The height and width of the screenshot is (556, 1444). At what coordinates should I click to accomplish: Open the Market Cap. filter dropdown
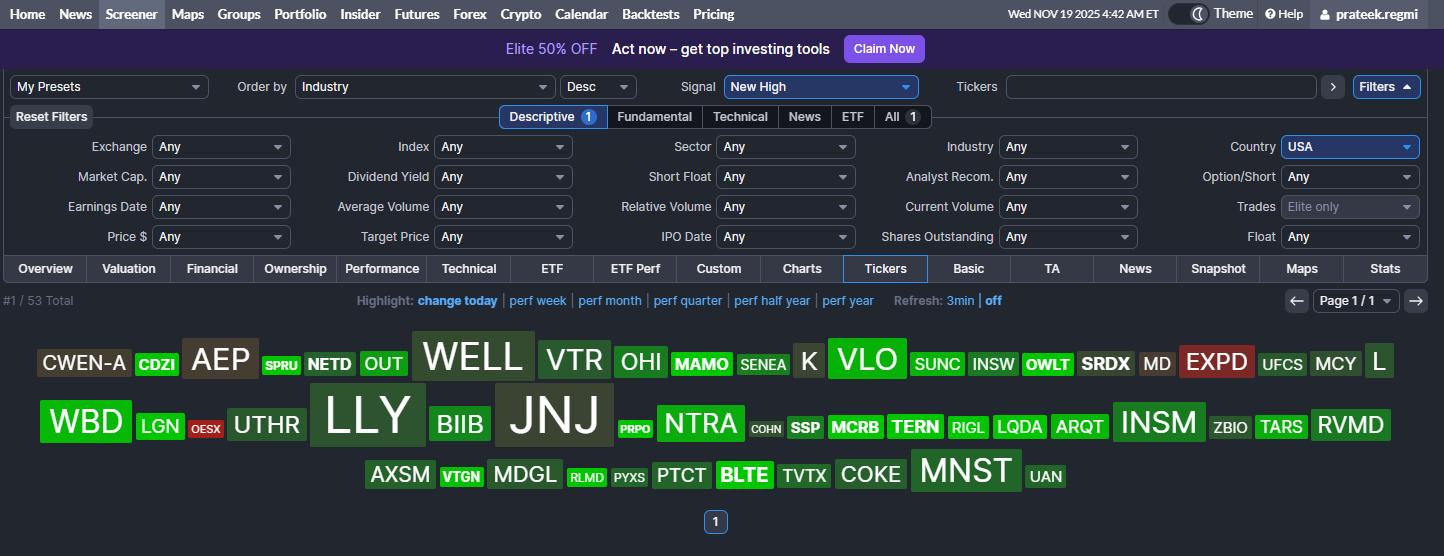(x=221, y=177)
